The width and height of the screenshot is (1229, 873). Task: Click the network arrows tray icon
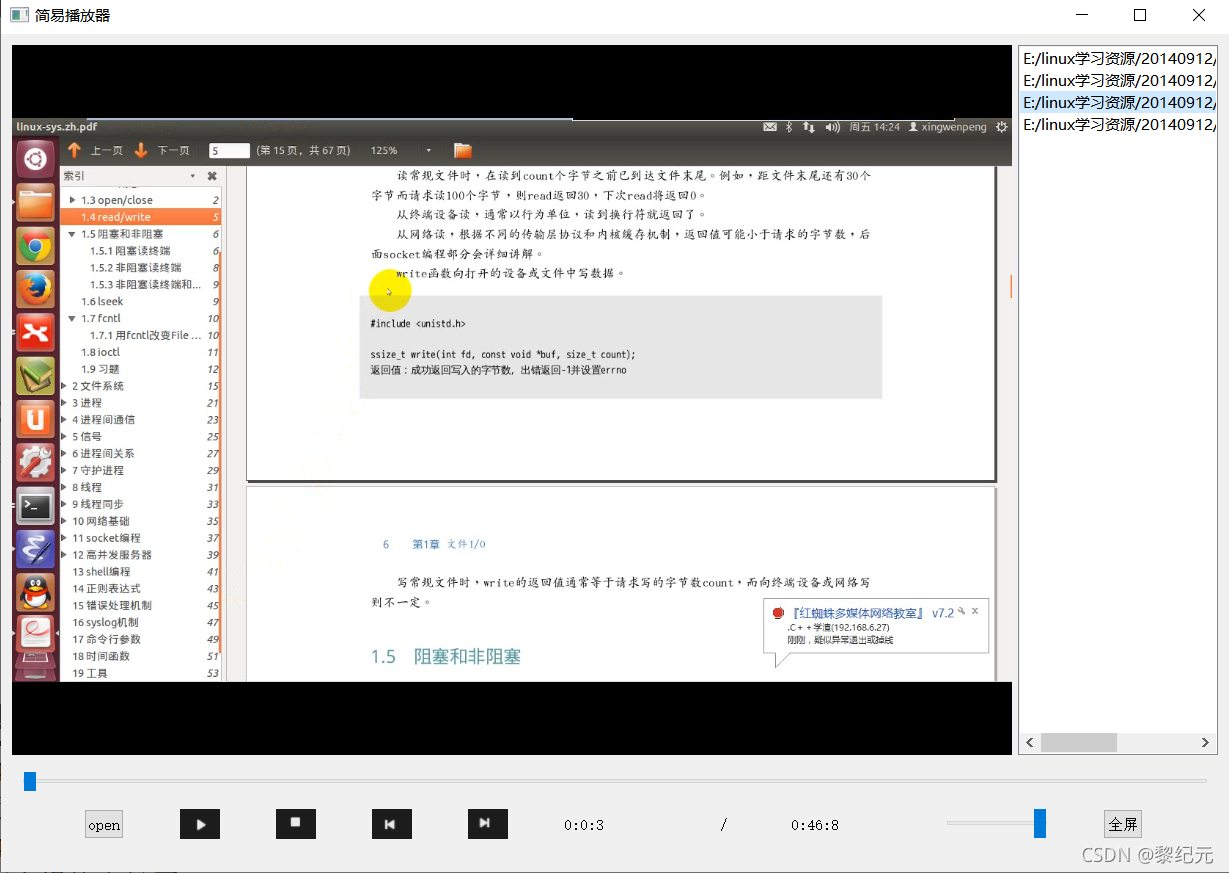click(809, 127)
